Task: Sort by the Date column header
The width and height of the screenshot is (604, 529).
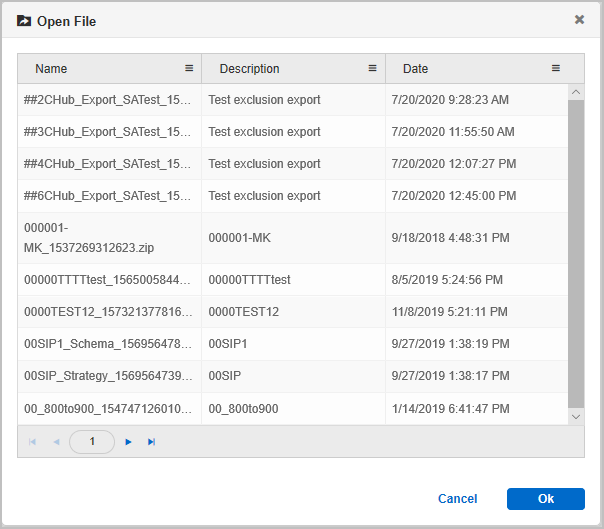Action: pyautogui.click(x=415, y=69)
